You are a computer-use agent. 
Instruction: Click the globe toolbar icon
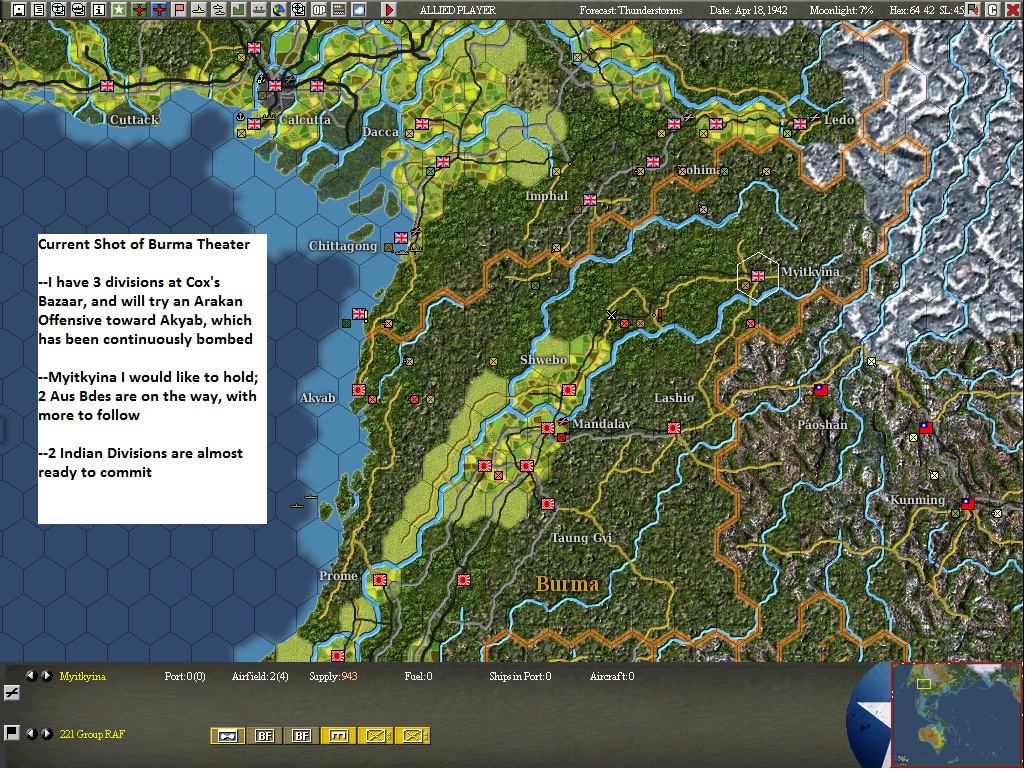click(x=279, y=10)
